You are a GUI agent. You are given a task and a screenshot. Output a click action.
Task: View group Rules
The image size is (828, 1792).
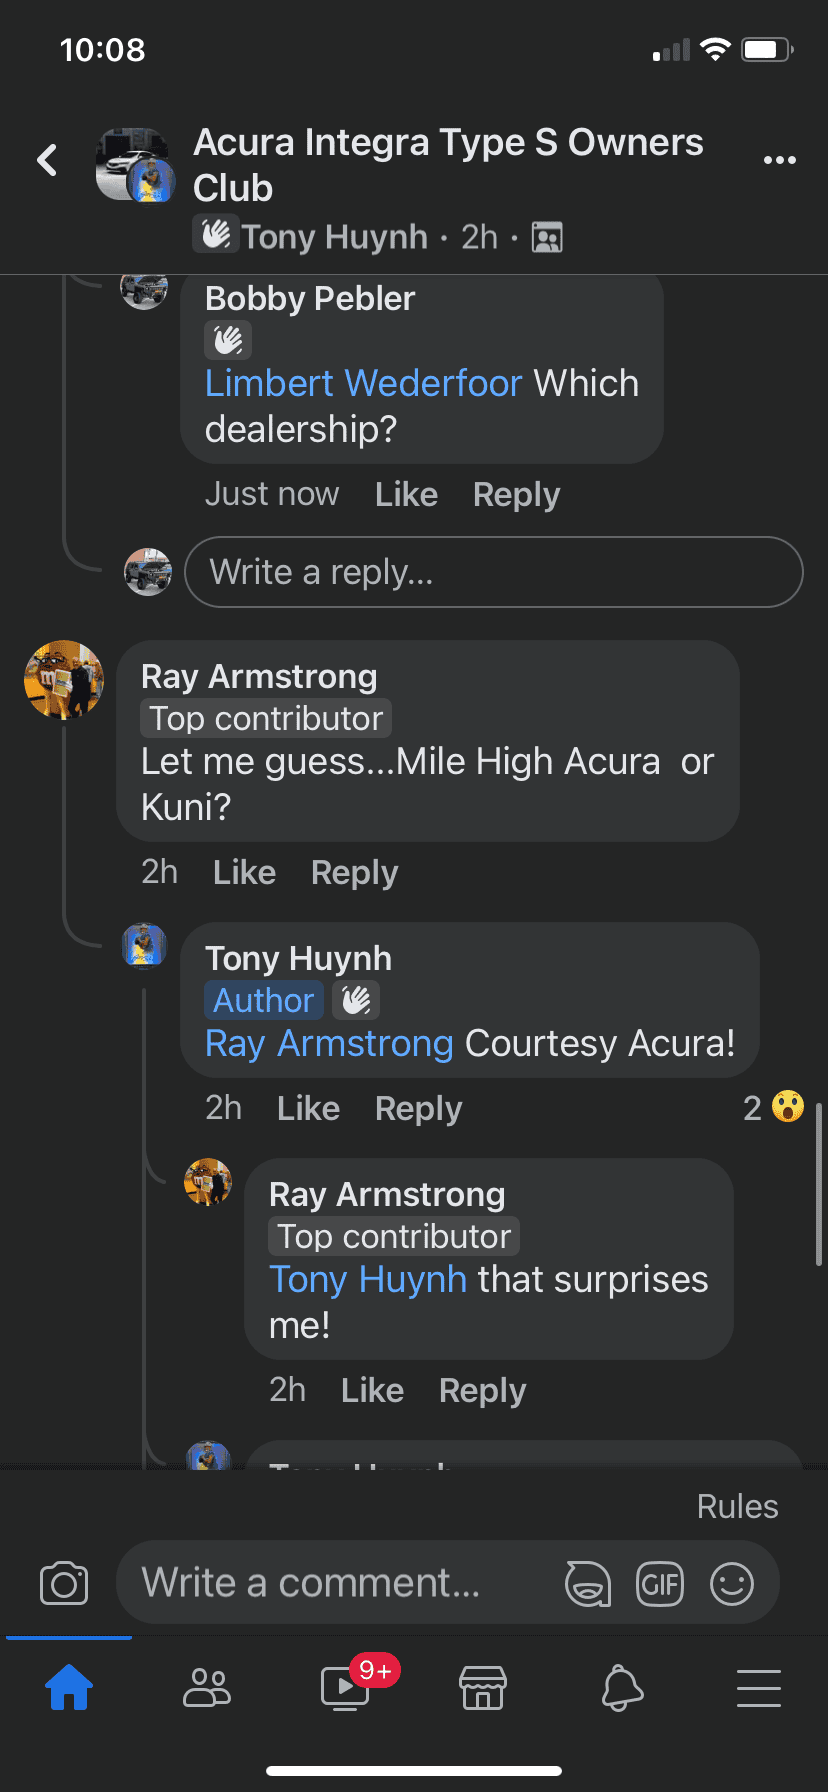click(x=737, y=1506)
